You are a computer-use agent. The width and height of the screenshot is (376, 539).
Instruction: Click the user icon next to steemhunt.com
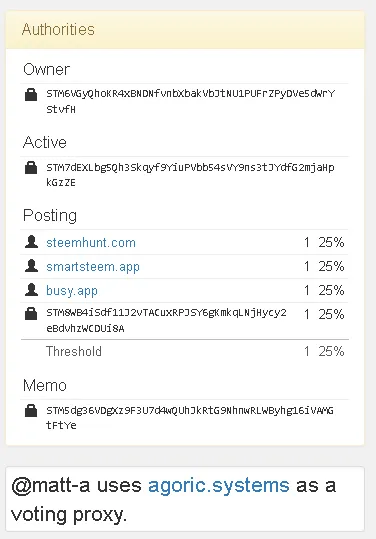tap(31, 242)
